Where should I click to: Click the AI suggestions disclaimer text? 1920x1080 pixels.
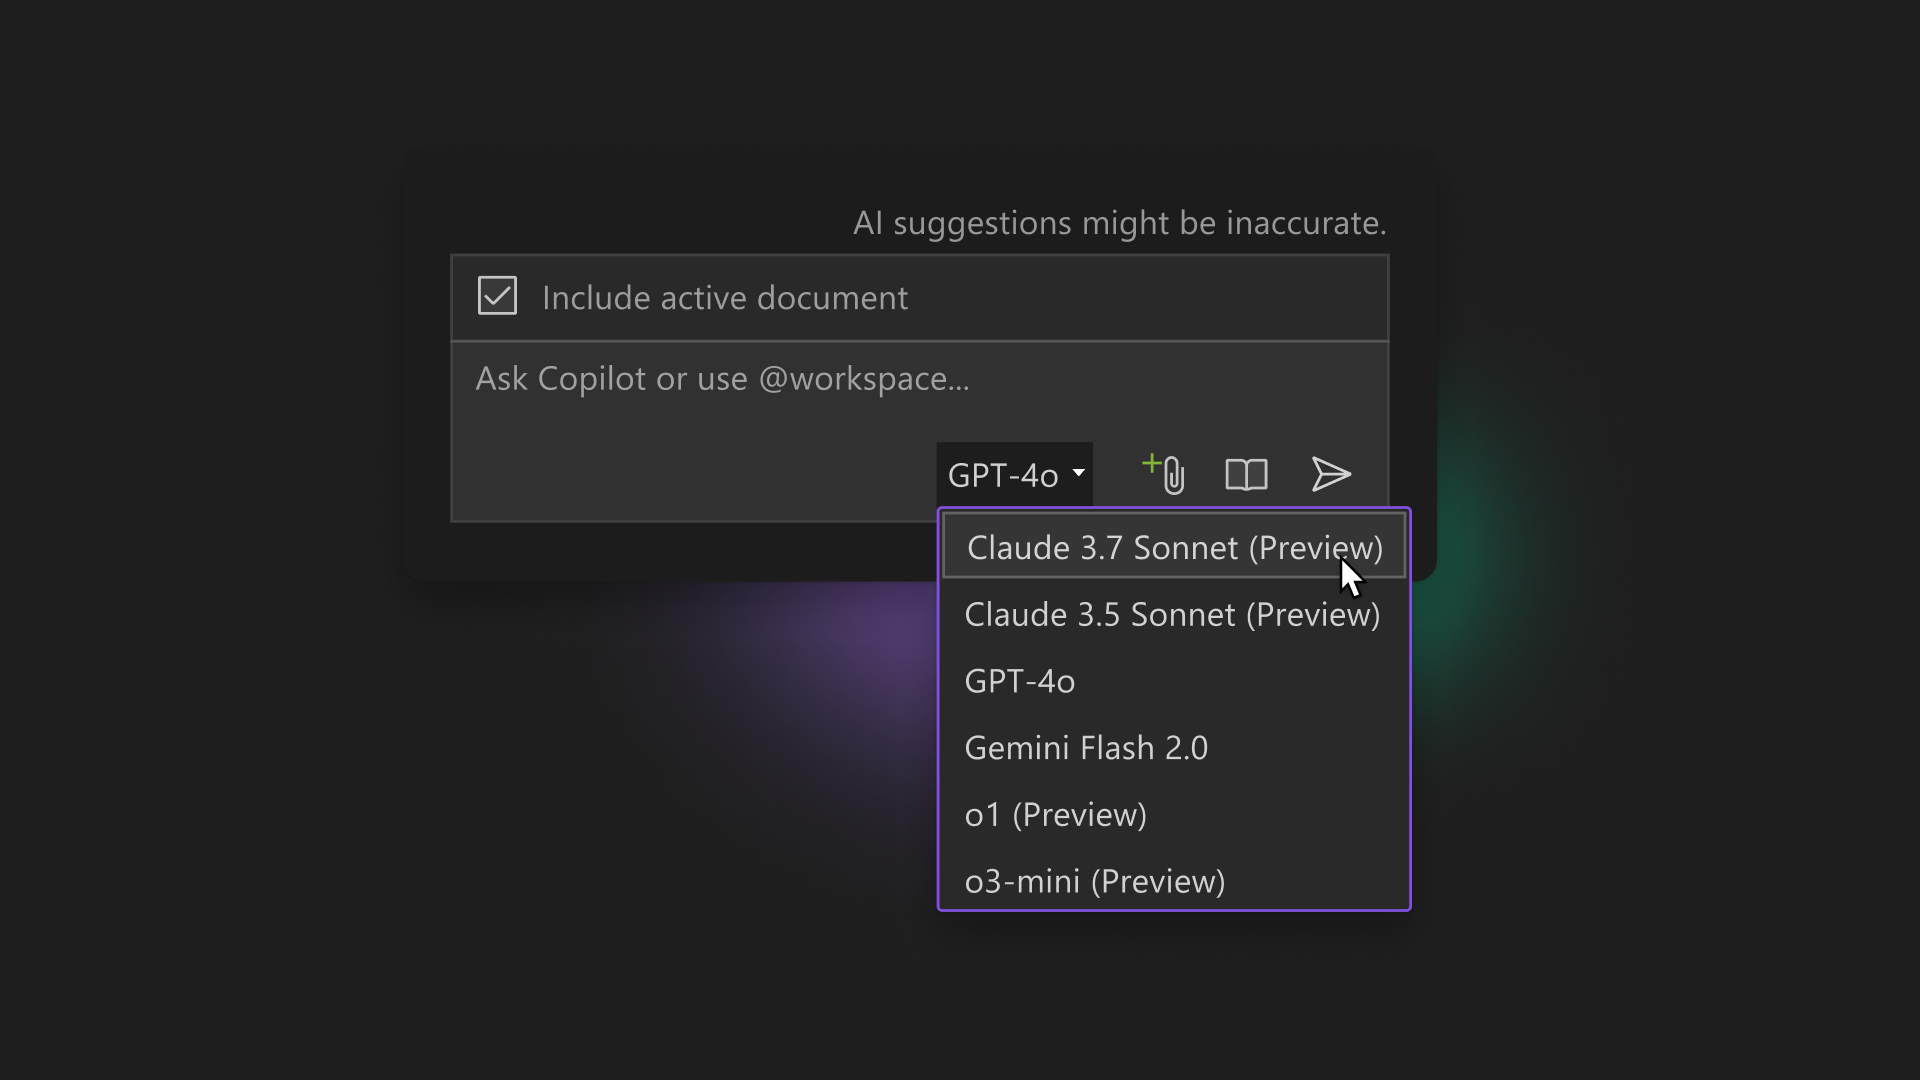(1119, 223)
